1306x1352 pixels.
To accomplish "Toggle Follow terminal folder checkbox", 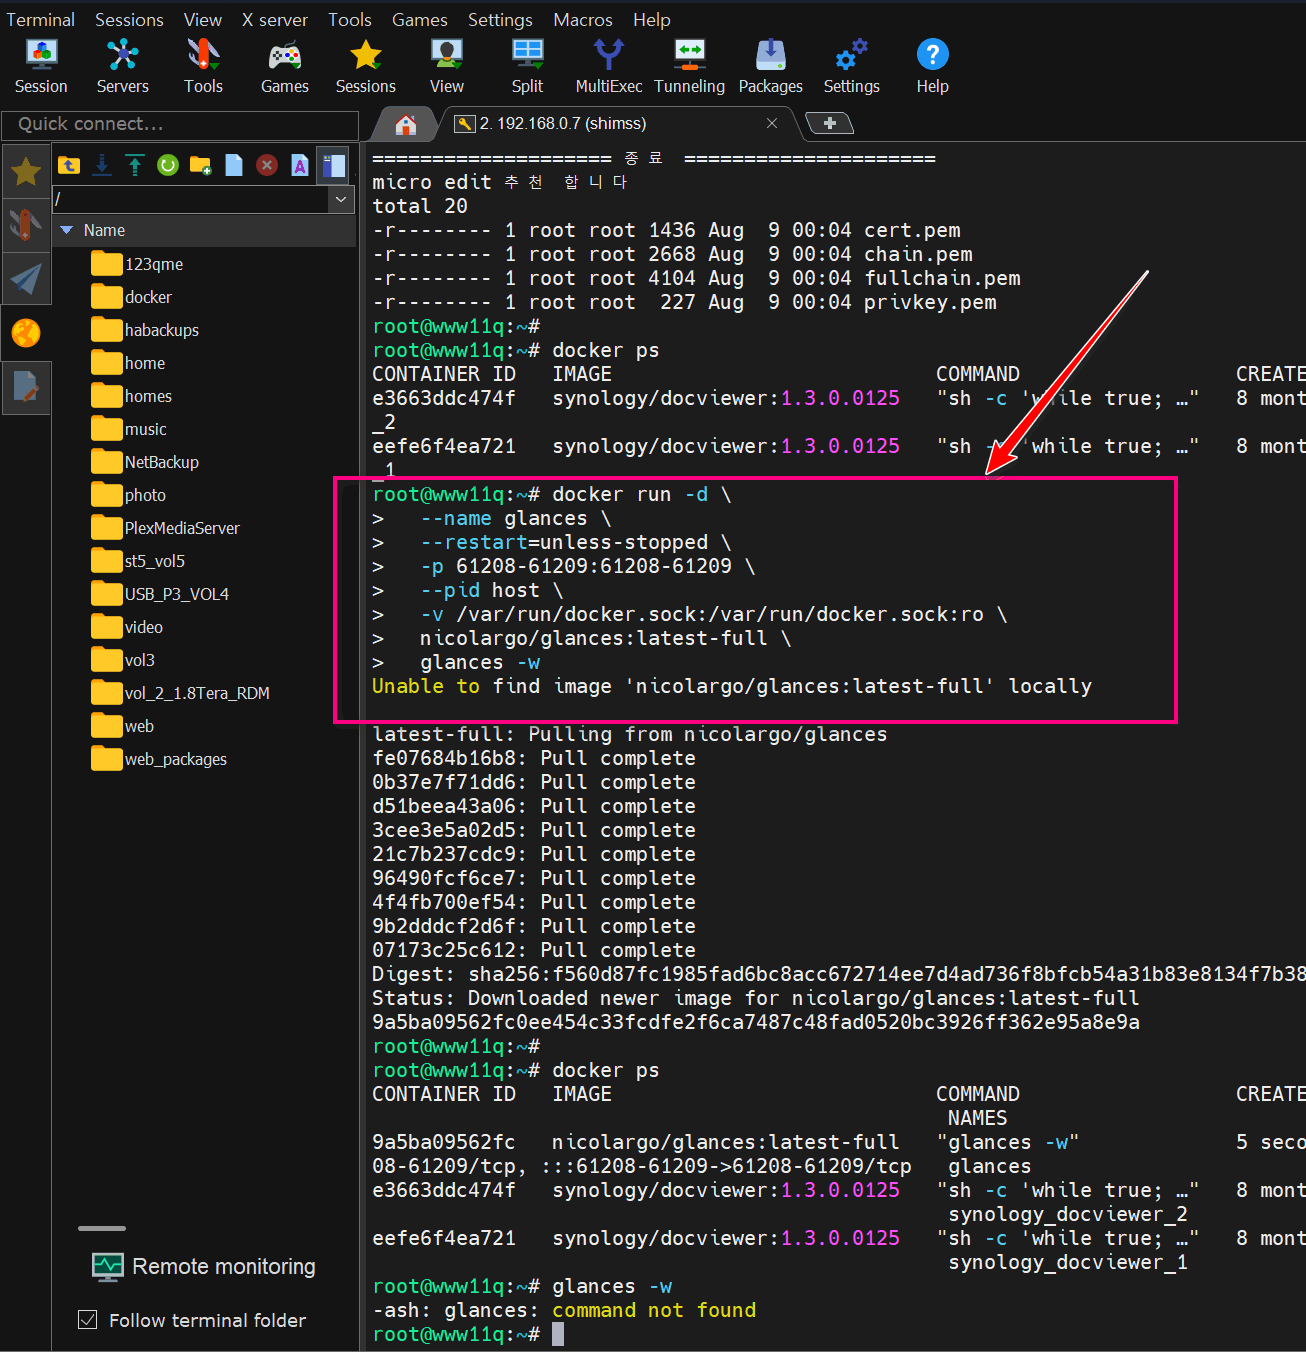I will 88,1320.
